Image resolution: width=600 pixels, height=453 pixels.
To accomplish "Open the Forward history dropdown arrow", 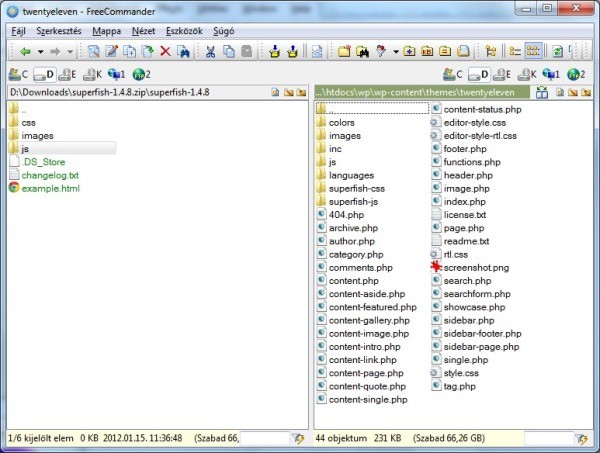I will 70,51.
